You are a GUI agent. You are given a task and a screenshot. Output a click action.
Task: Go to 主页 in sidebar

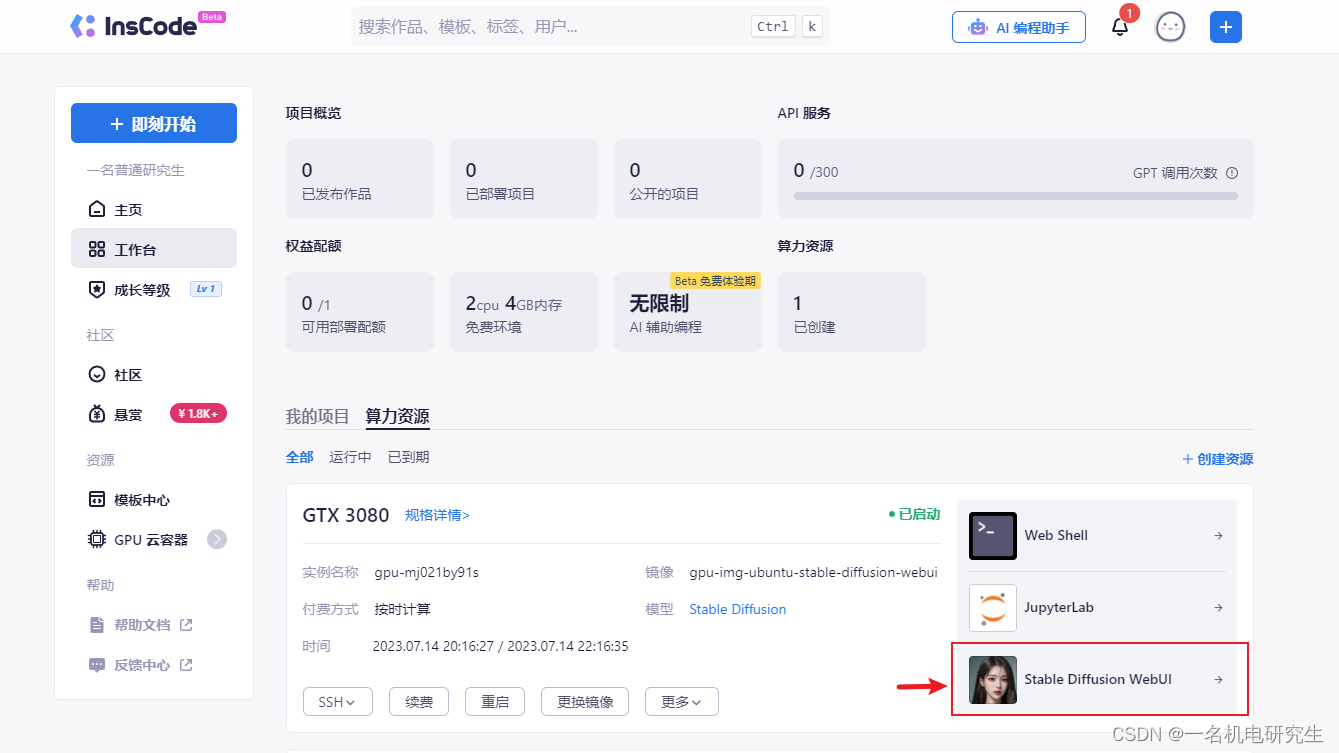click(154, 209)
